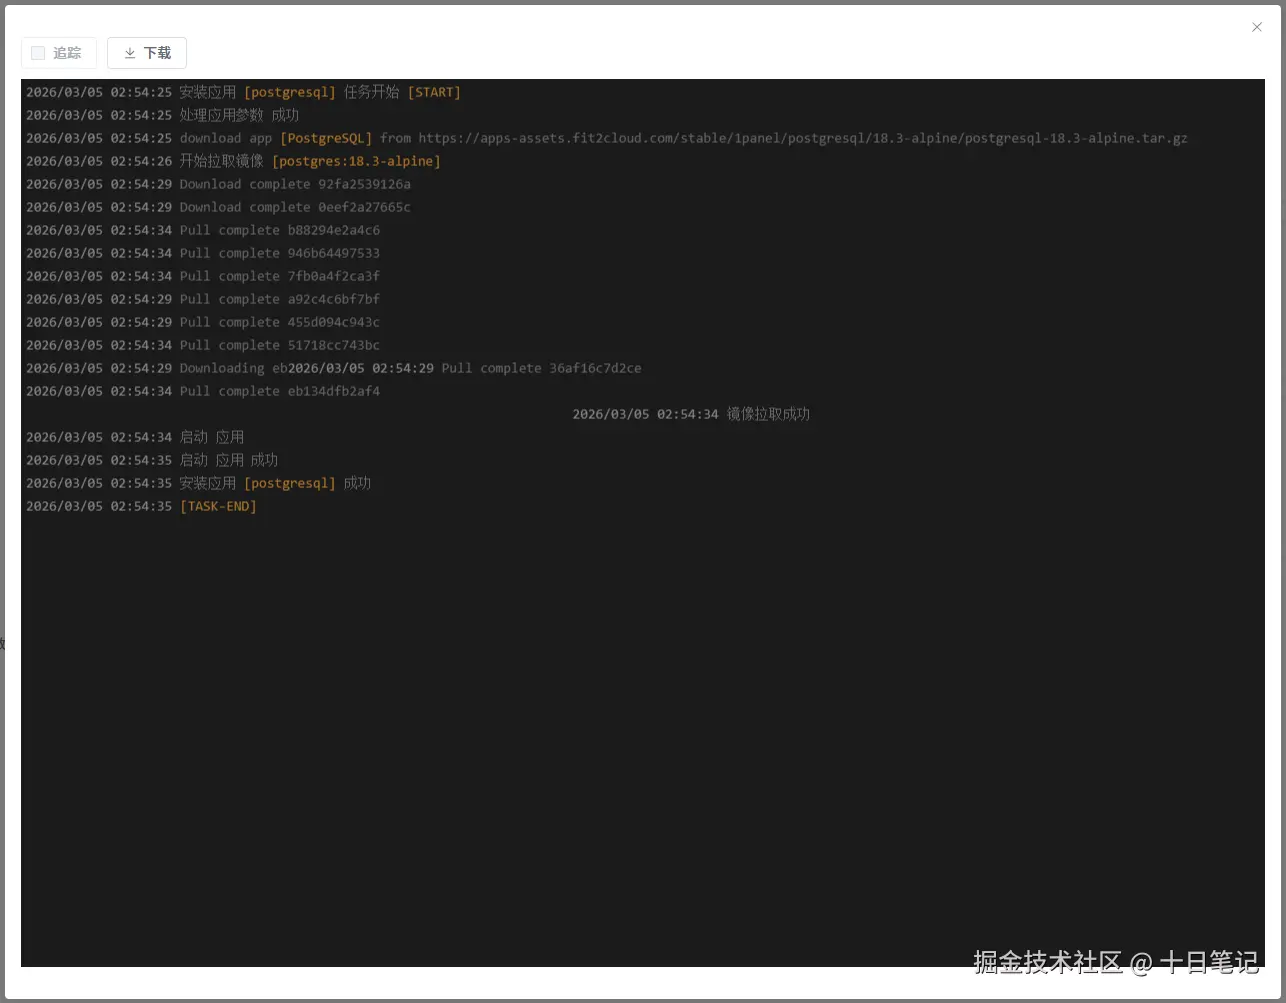
Task: Select Pull complete 7fb0a4f2ca3f line
Action: 203,276
